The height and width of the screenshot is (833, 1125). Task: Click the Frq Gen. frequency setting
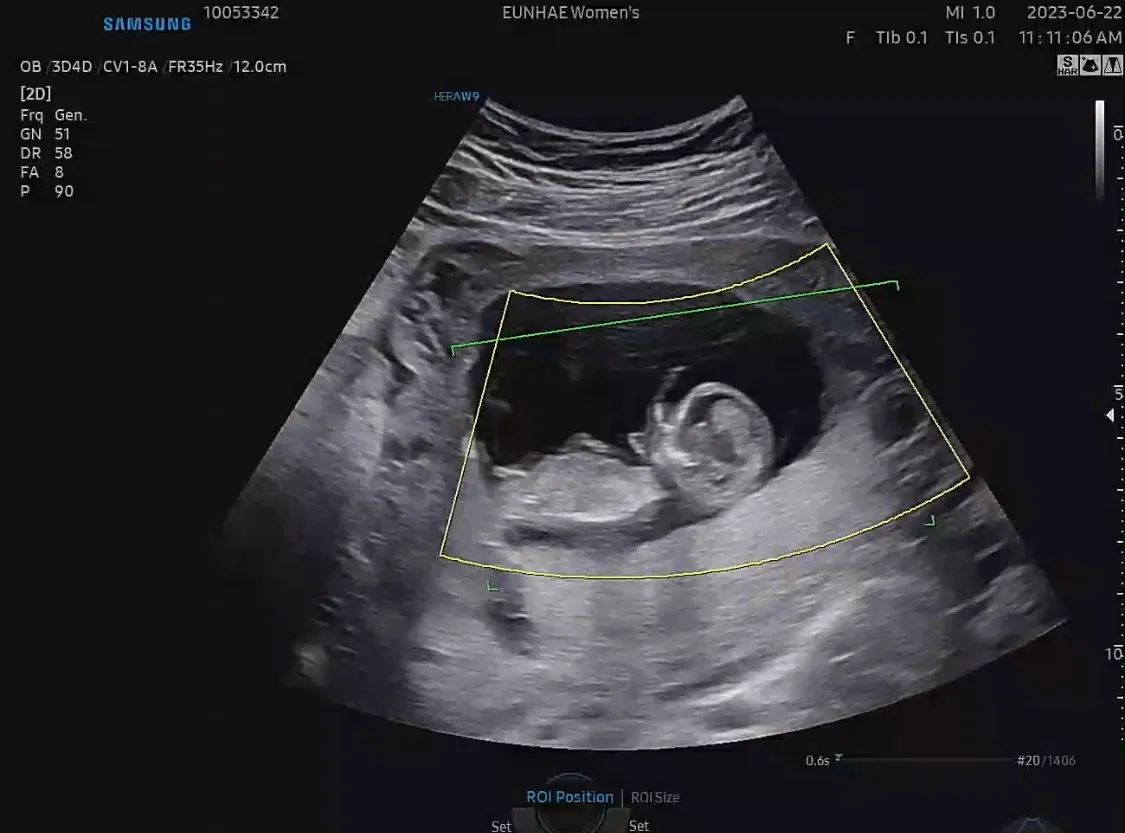pos(54,115)
